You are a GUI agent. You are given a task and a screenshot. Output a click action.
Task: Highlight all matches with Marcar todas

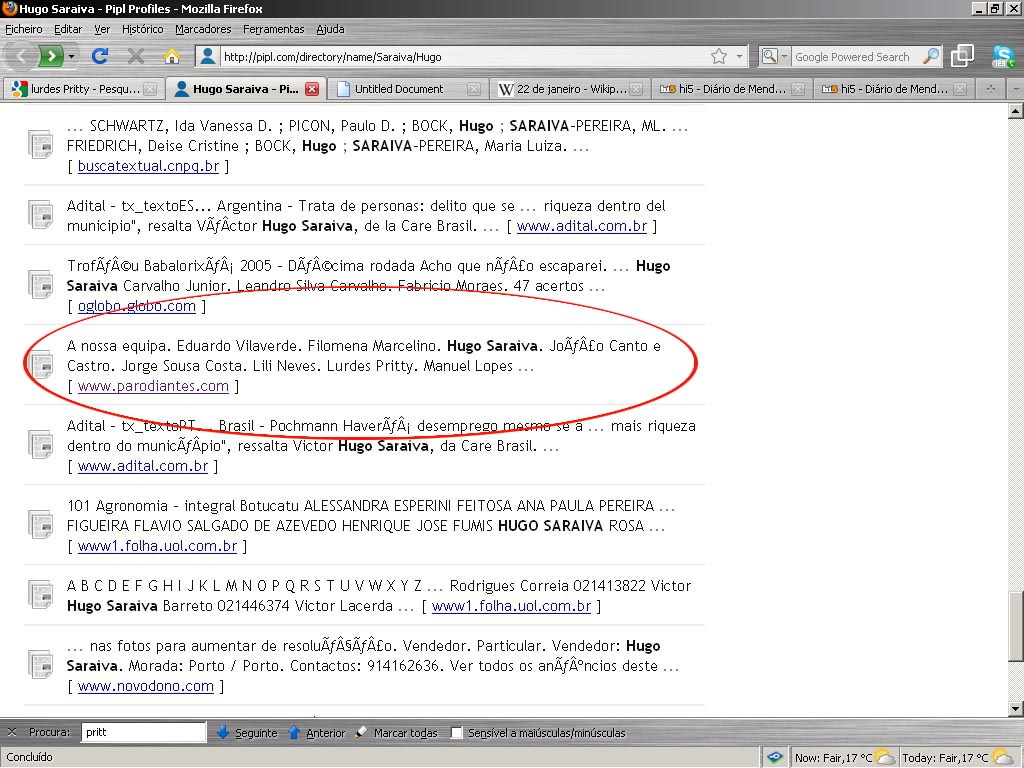tap(396, 733)
